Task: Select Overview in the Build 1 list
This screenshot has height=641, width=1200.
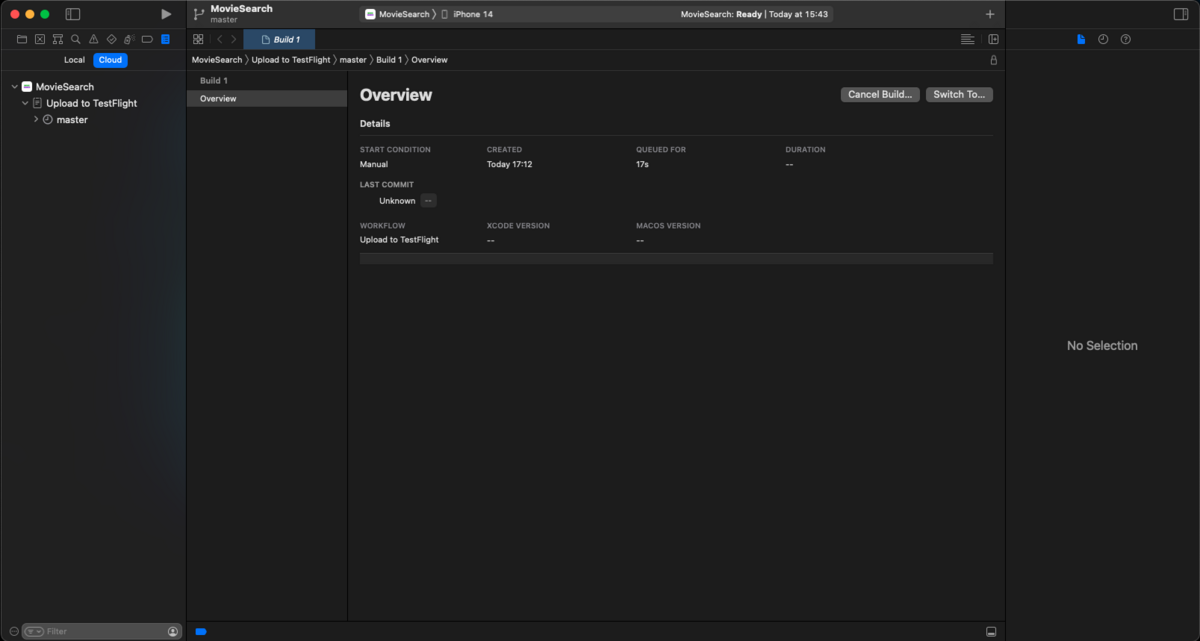Action: (267, 99)
